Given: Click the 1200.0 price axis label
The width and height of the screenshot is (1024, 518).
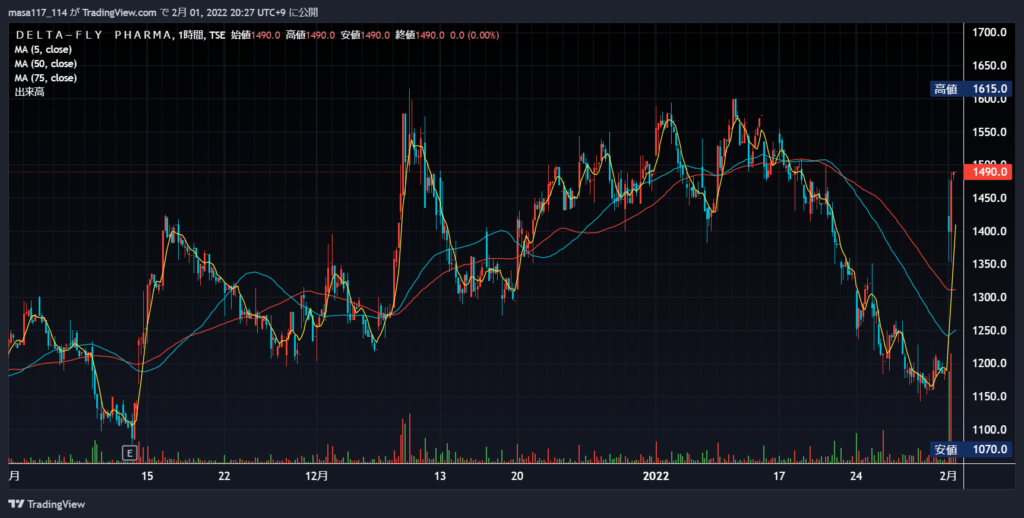Looking at the screenshot, I should [x=989, y=363].
